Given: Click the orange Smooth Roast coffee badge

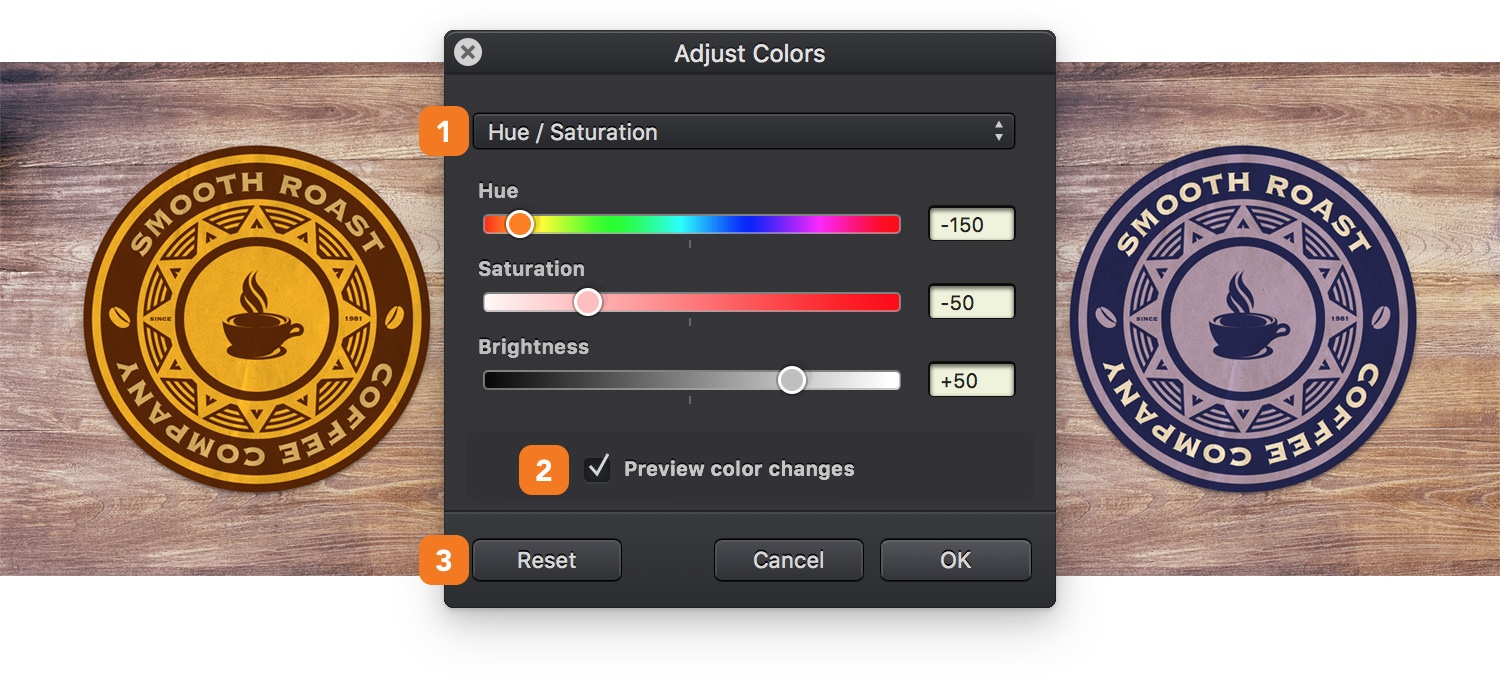Looking at the screenshot, I should pos(257,319).
